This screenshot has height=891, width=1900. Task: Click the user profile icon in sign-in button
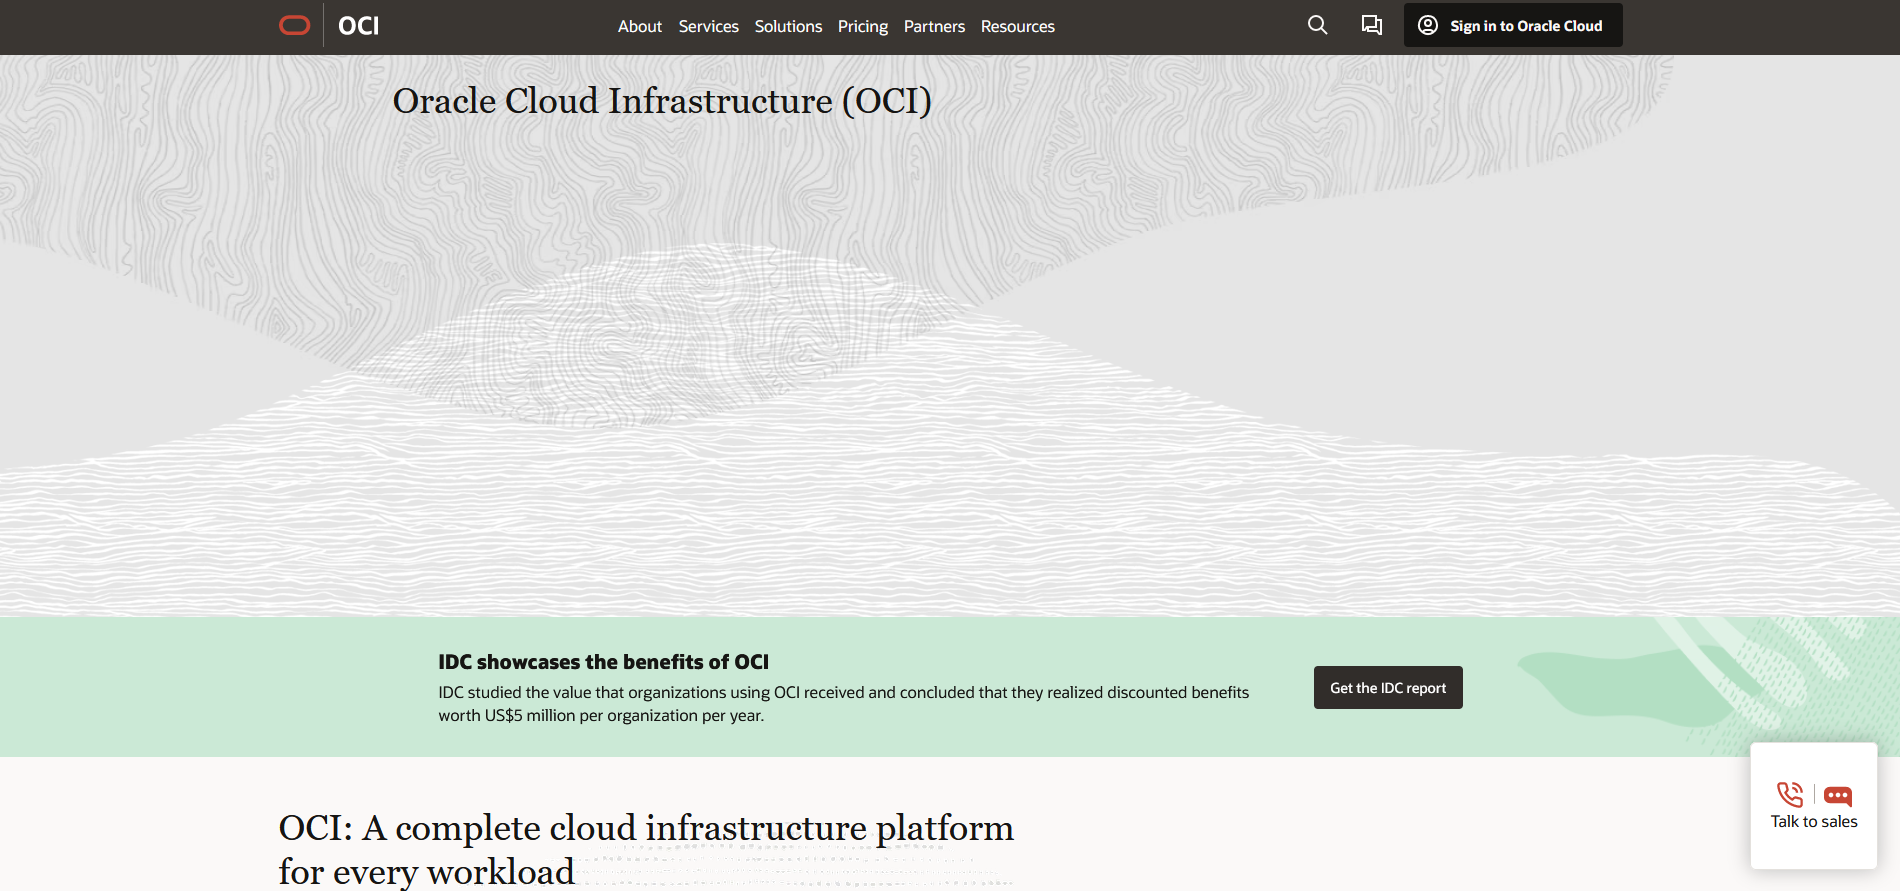1428,25
